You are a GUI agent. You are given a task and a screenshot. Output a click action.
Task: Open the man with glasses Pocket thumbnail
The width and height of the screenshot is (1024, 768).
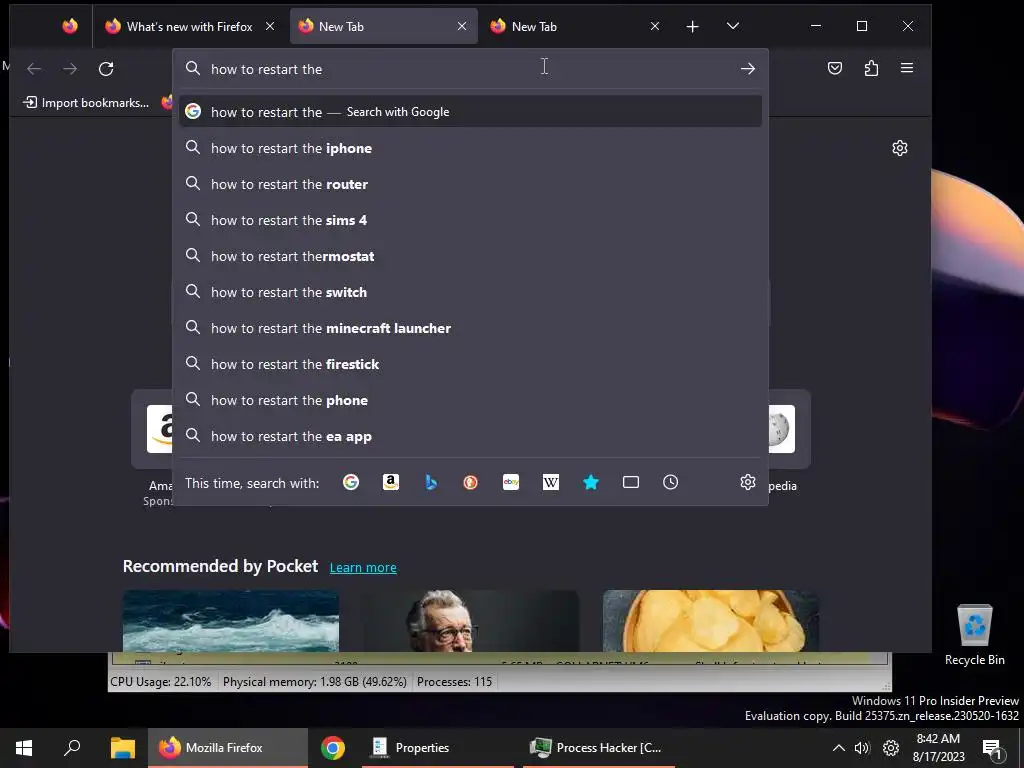(x=470, y=620)
